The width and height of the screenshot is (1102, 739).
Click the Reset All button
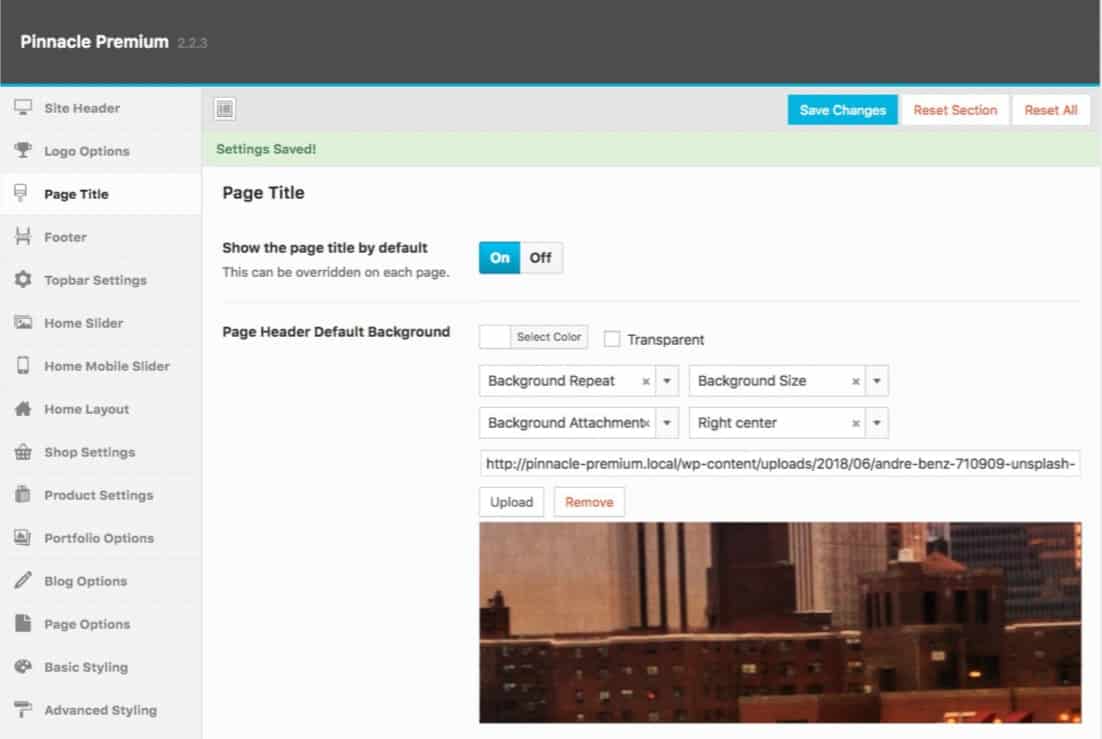(x=1051, y=110)
